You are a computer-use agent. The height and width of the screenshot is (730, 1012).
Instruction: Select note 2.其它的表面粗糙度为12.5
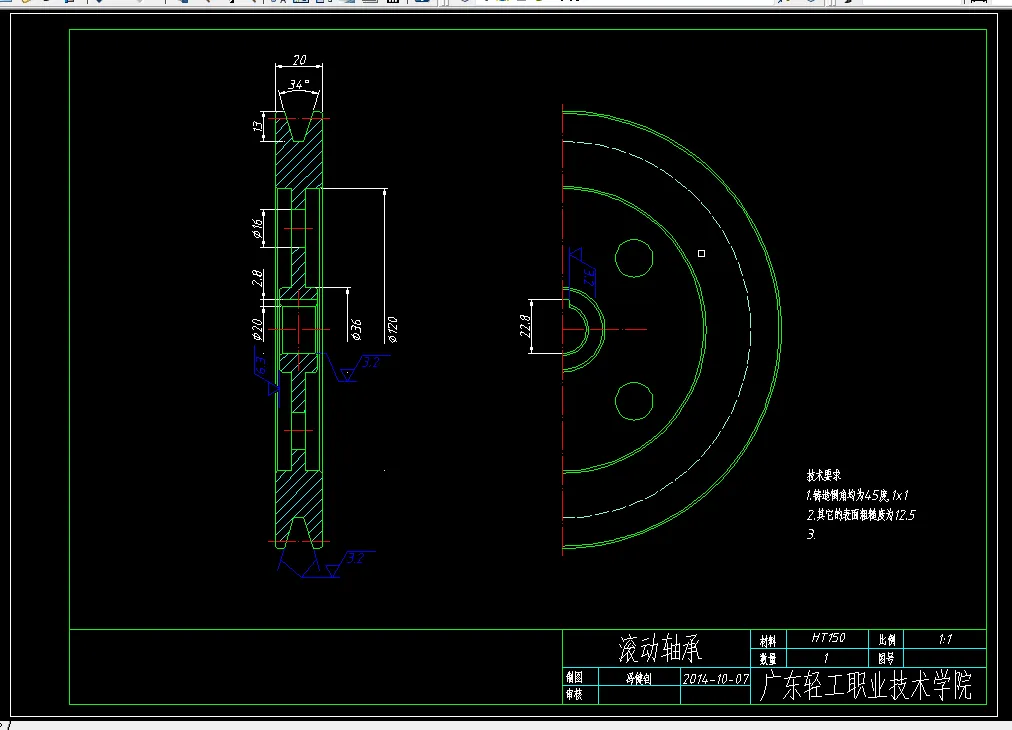click(x=860, y=515)
